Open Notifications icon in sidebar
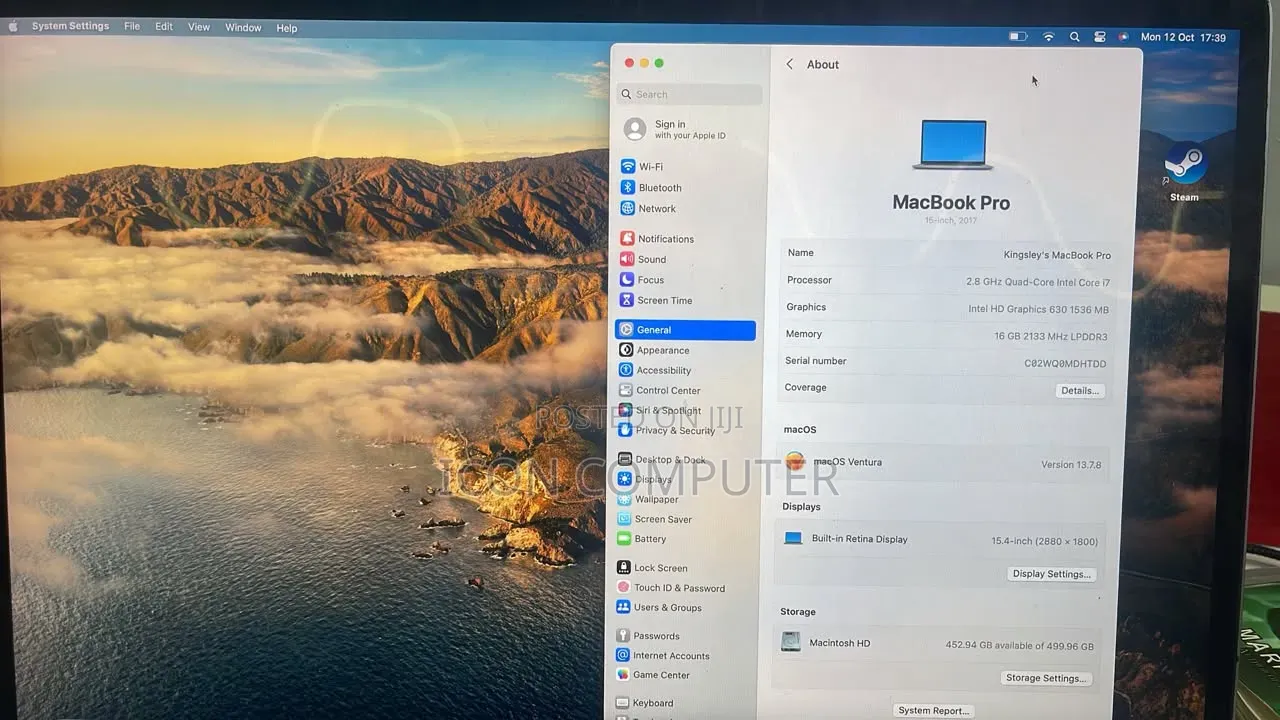1280x720 pixels. click(x=627, y=238)
